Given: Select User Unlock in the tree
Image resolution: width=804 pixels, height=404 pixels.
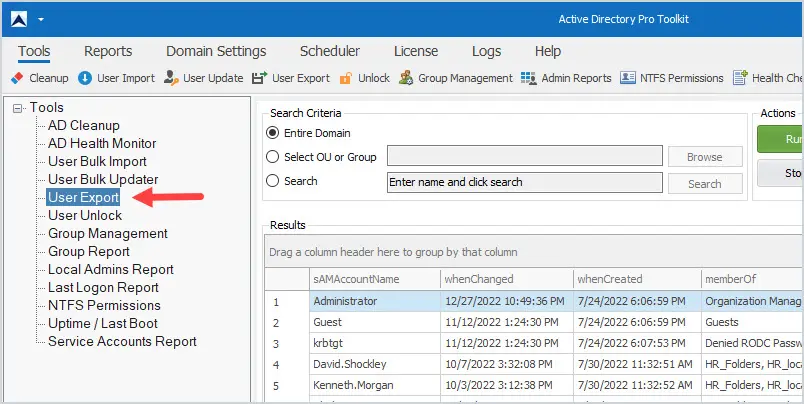Looking at the screenshot, I should 85,215.
